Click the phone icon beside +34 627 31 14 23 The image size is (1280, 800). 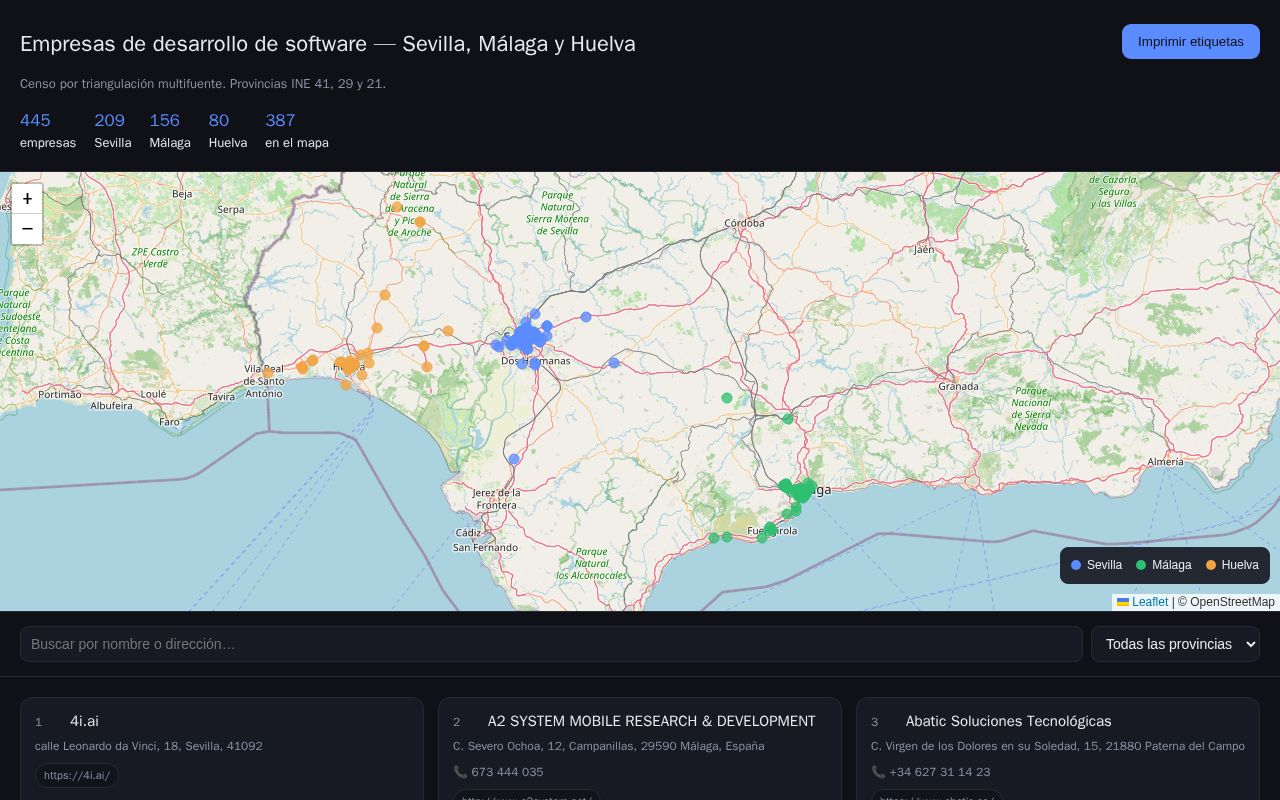click(878, 772)
